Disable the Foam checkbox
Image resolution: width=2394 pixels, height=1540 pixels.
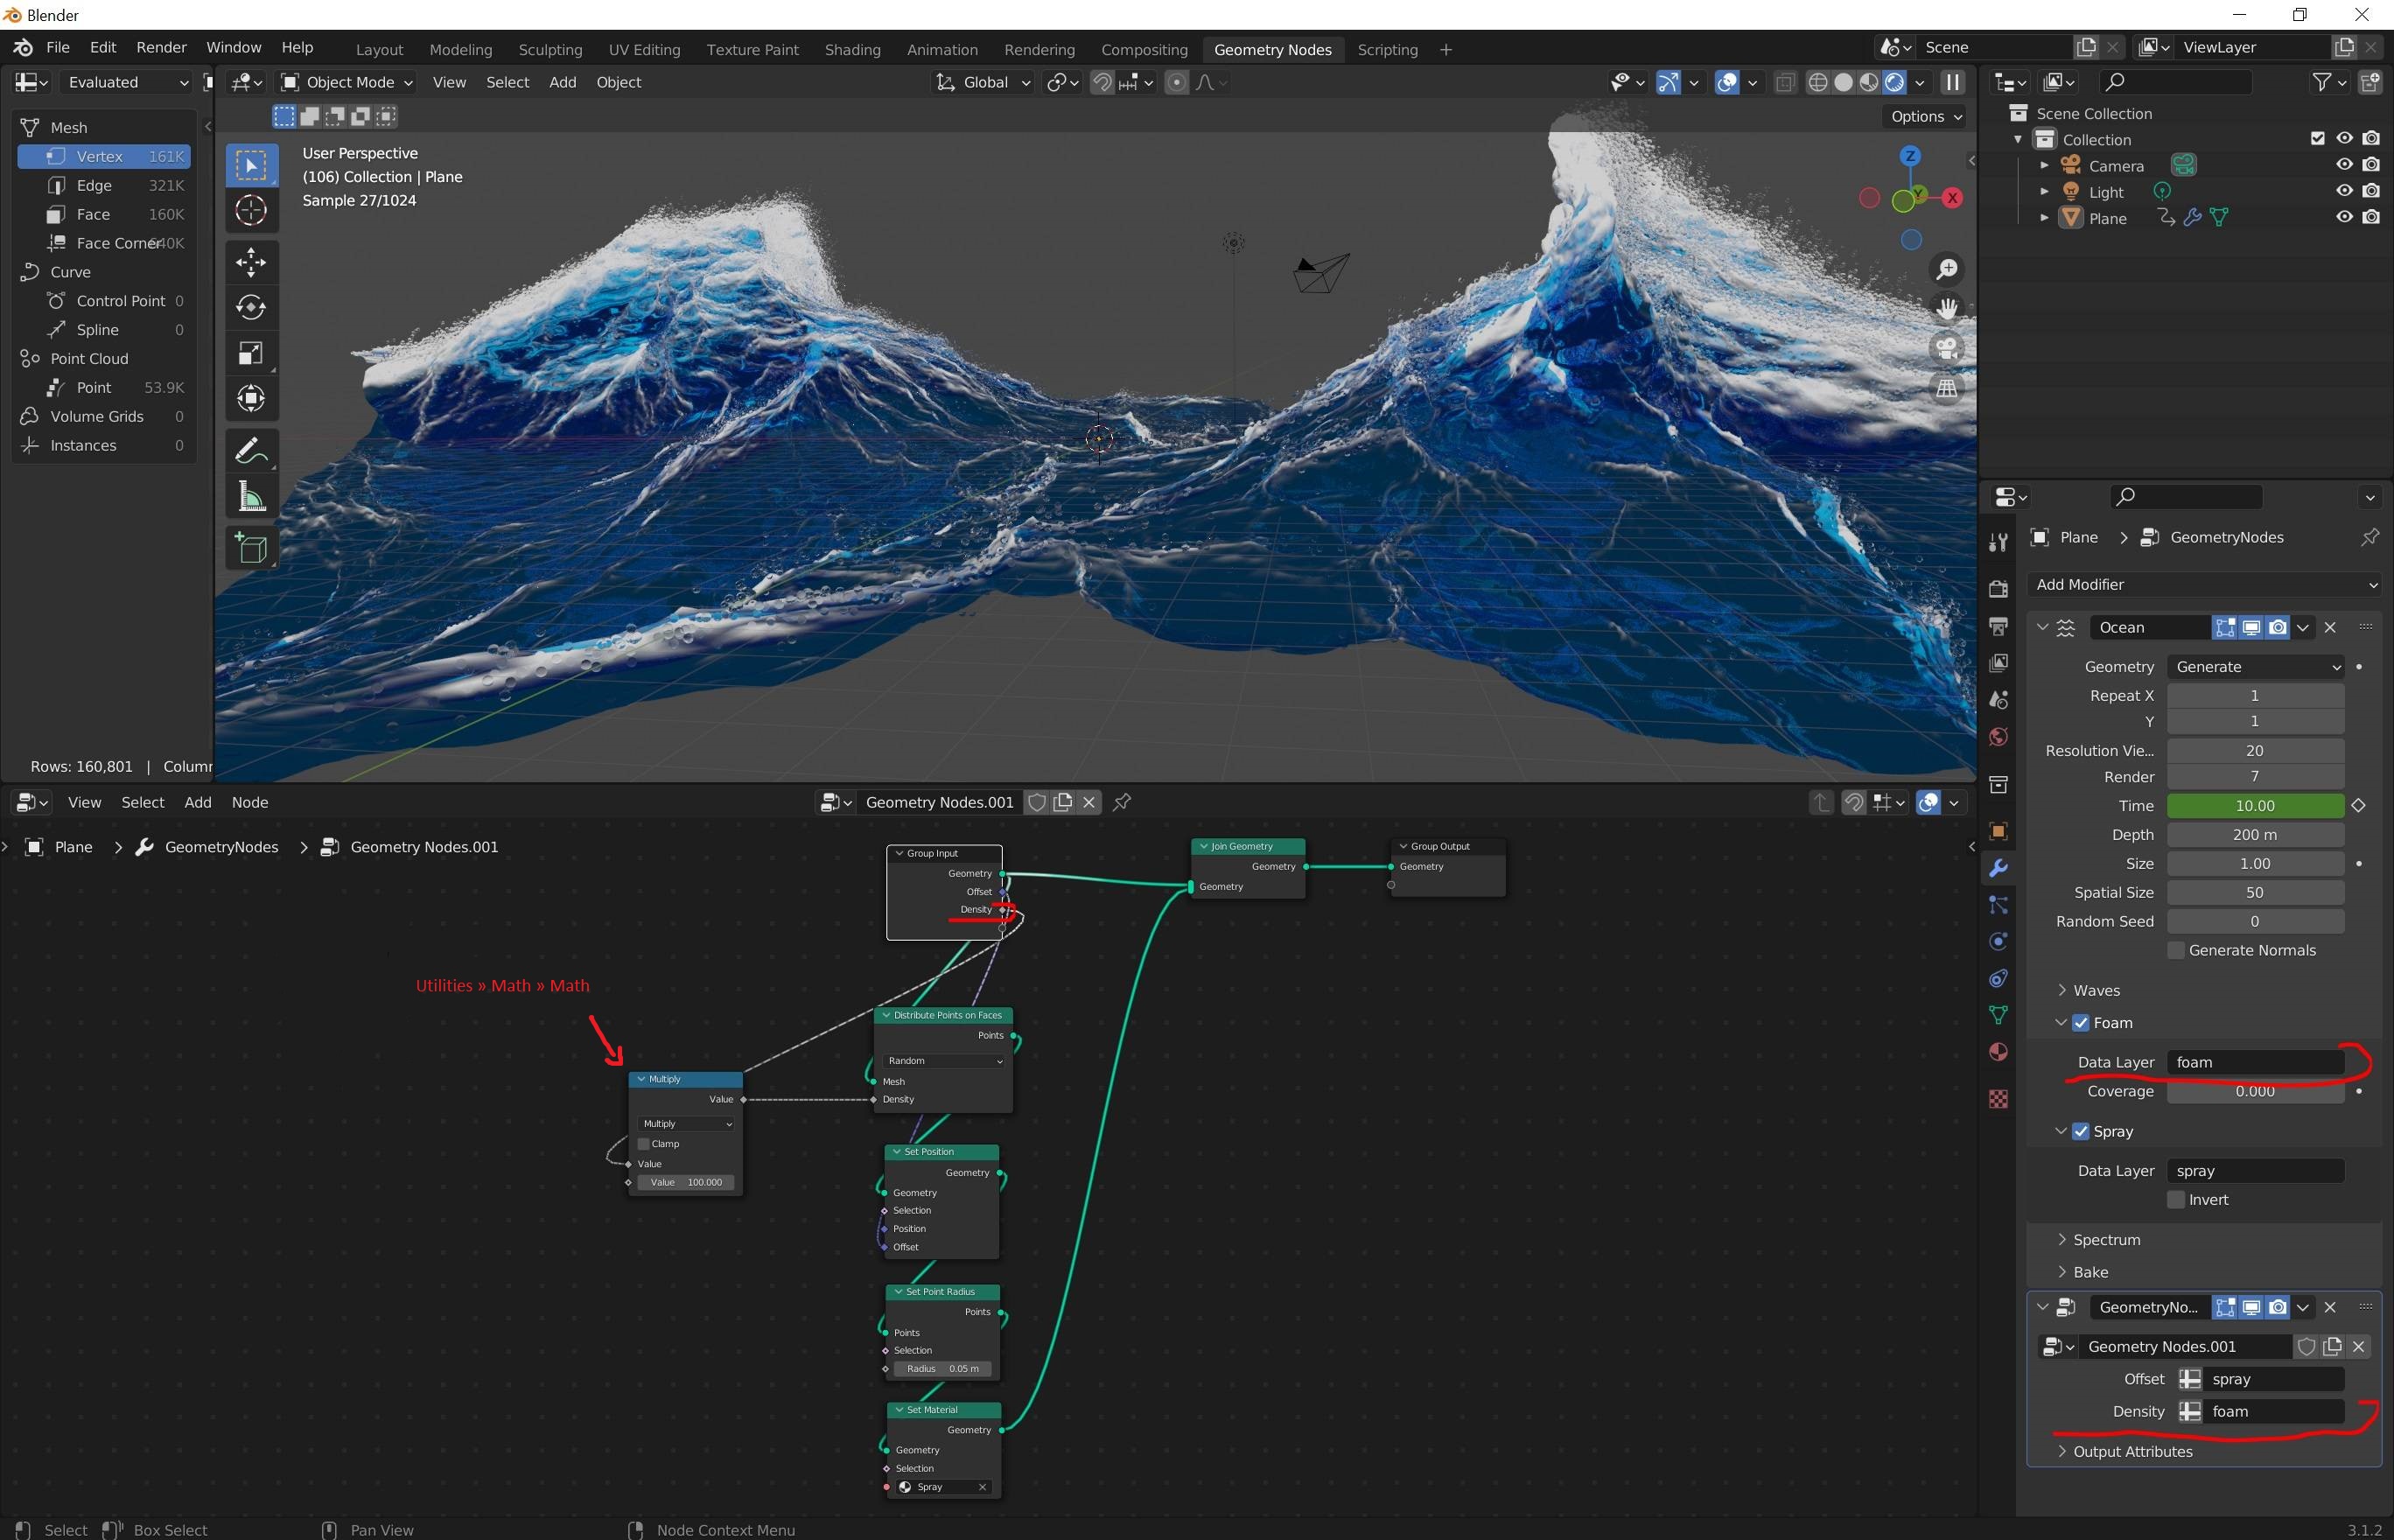click(2081, 1023)
